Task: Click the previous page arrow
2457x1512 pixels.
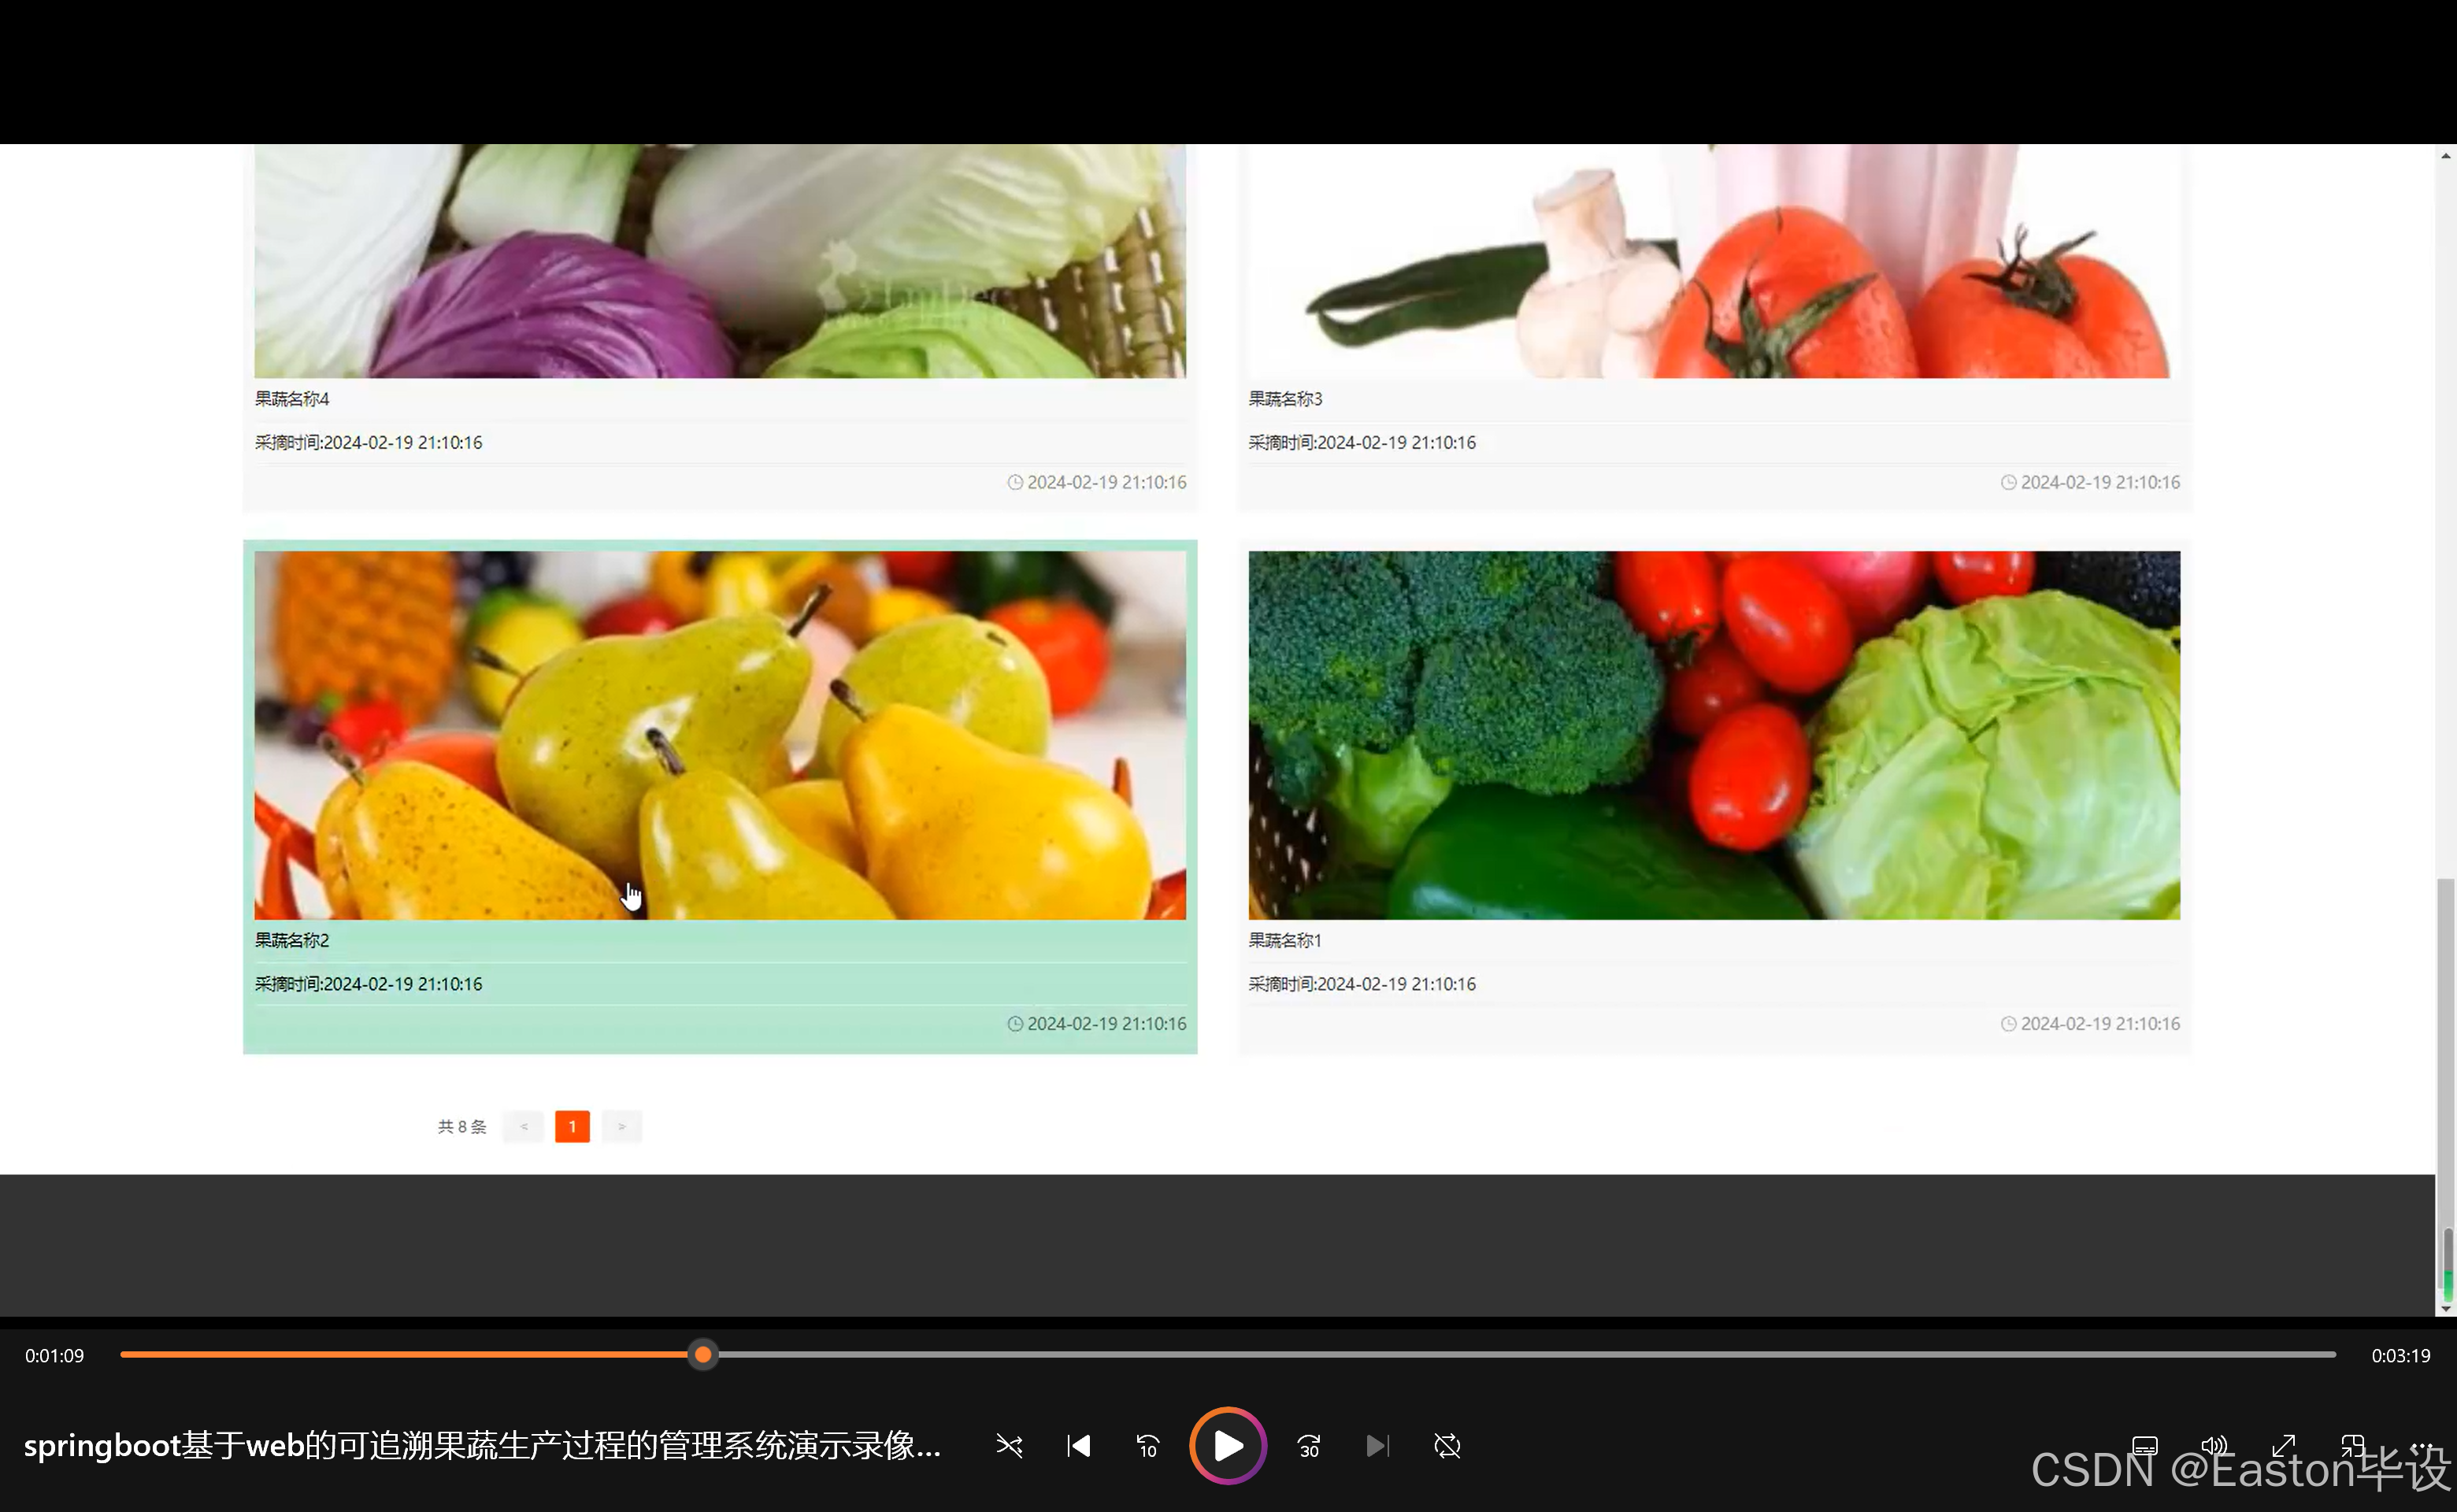Action: (x=523, y=1126)
